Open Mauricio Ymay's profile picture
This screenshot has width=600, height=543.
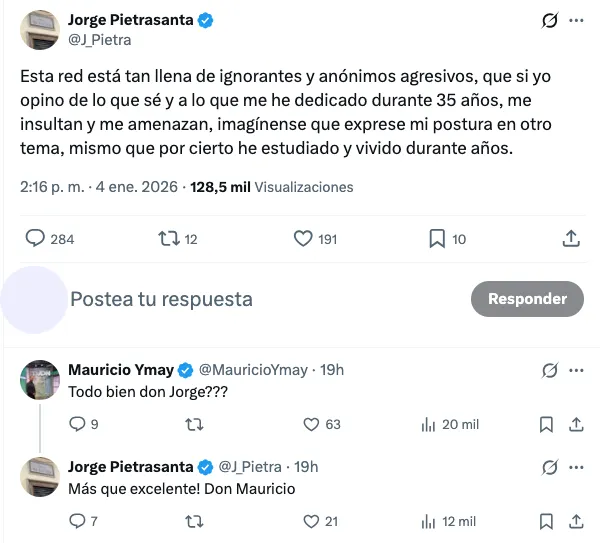(x=40, y=380)
